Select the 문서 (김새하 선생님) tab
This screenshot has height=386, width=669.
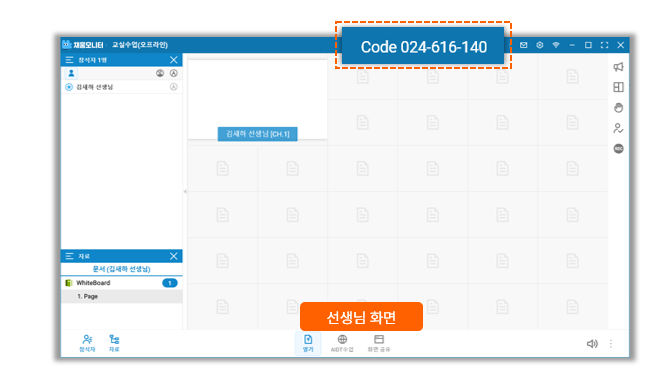122,269
